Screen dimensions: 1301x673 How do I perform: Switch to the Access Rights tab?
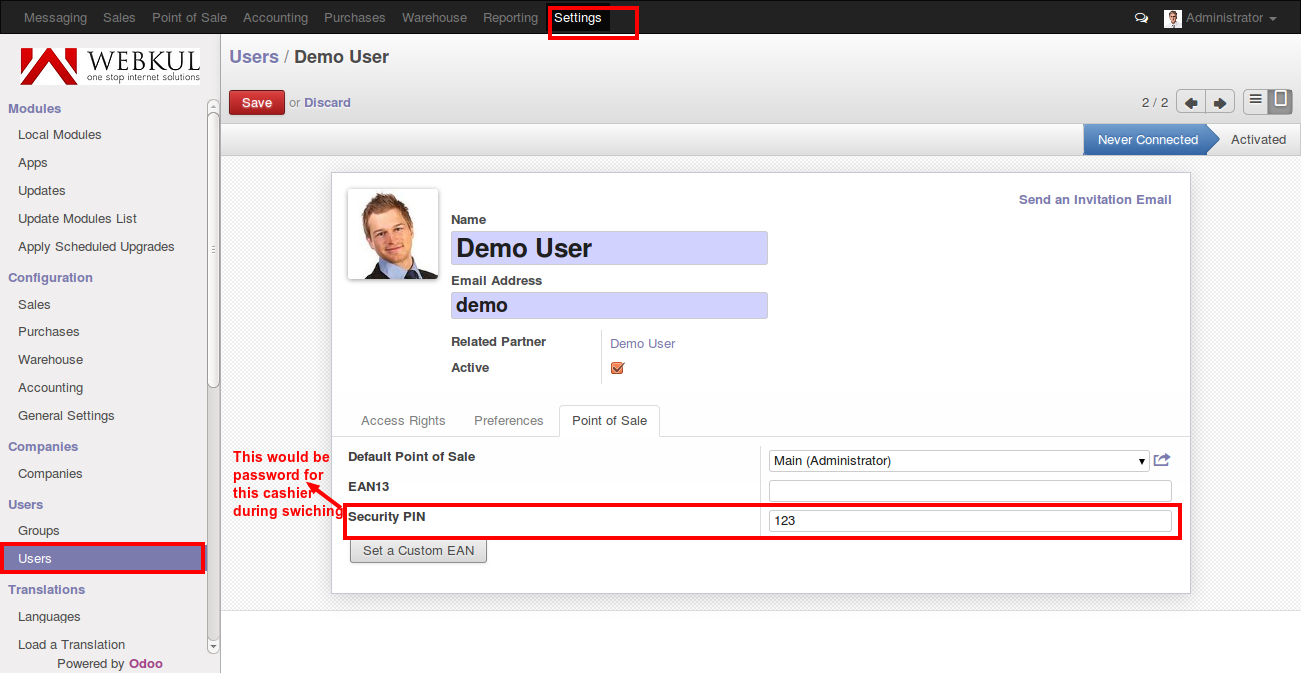tap(403, 421)
